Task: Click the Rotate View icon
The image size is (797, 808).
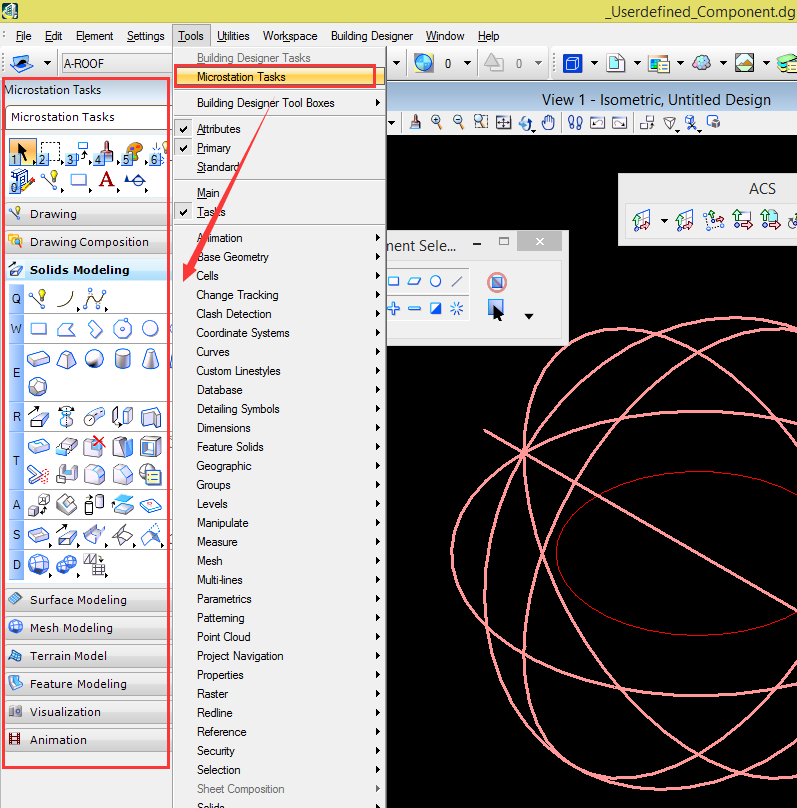Action: coord(526,123)
